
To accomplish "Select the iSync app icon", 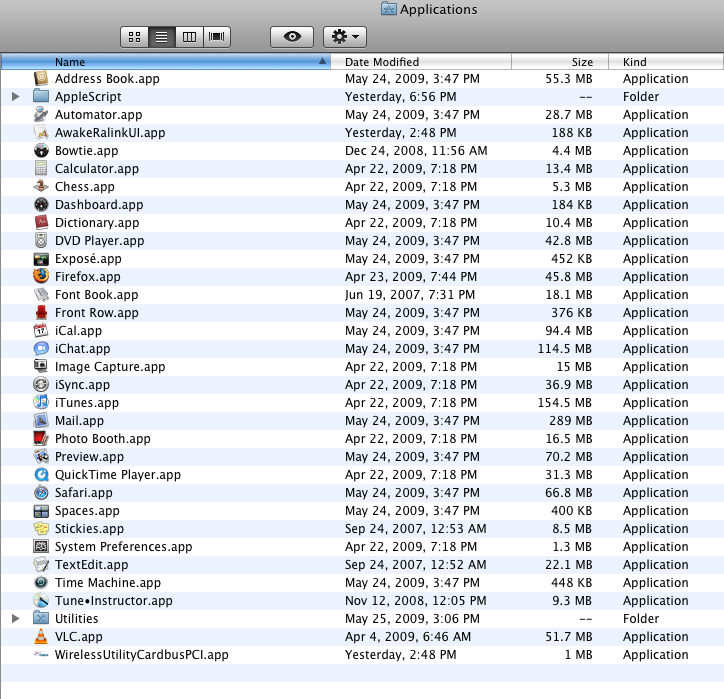I will pyautogui.click(x=41, y=385).
